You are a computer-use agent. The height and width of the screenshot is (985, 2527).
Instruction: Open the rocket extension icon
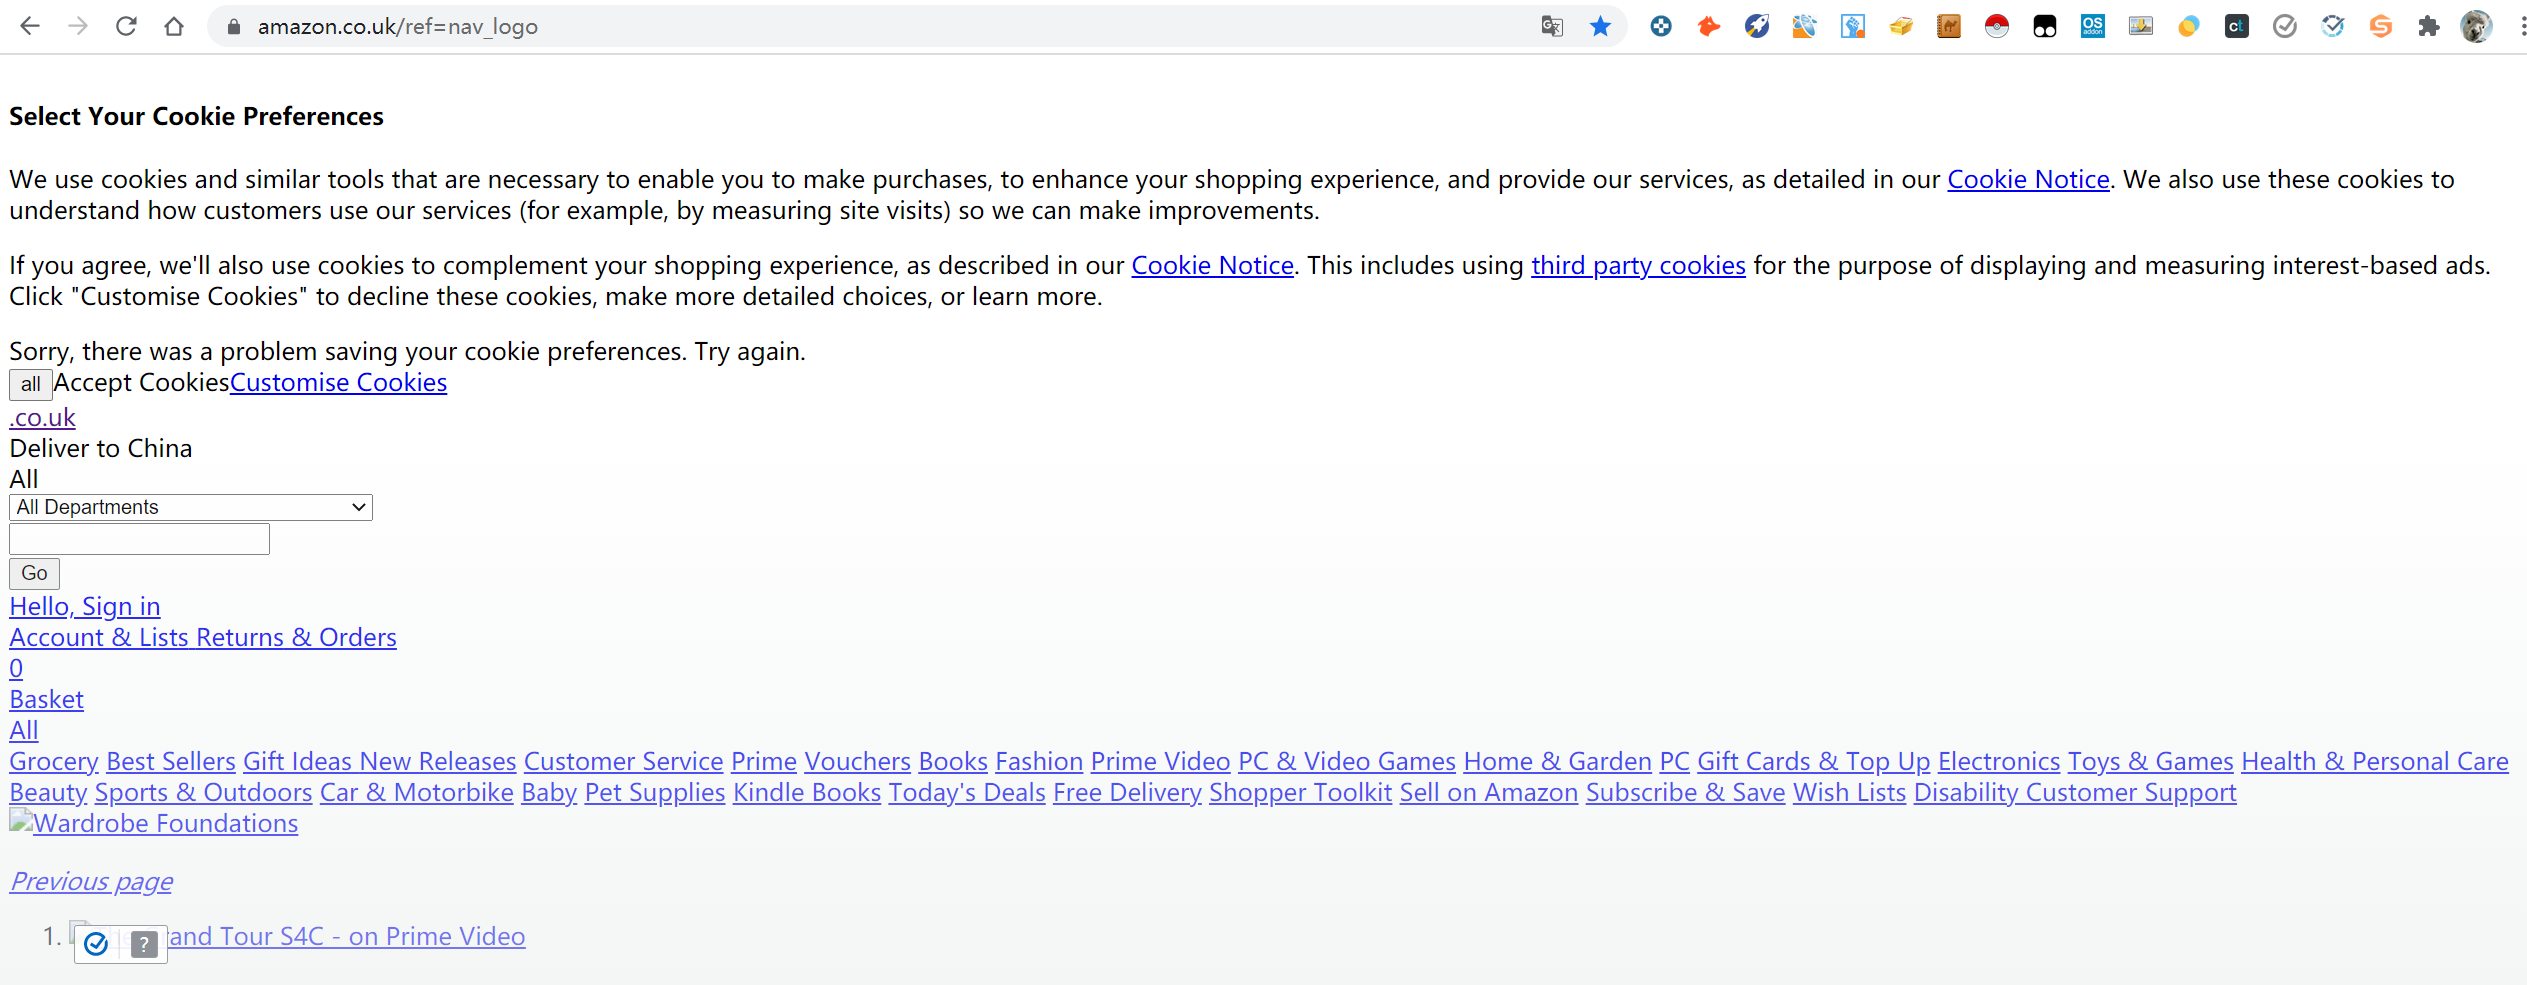(x=1757, y=27)
